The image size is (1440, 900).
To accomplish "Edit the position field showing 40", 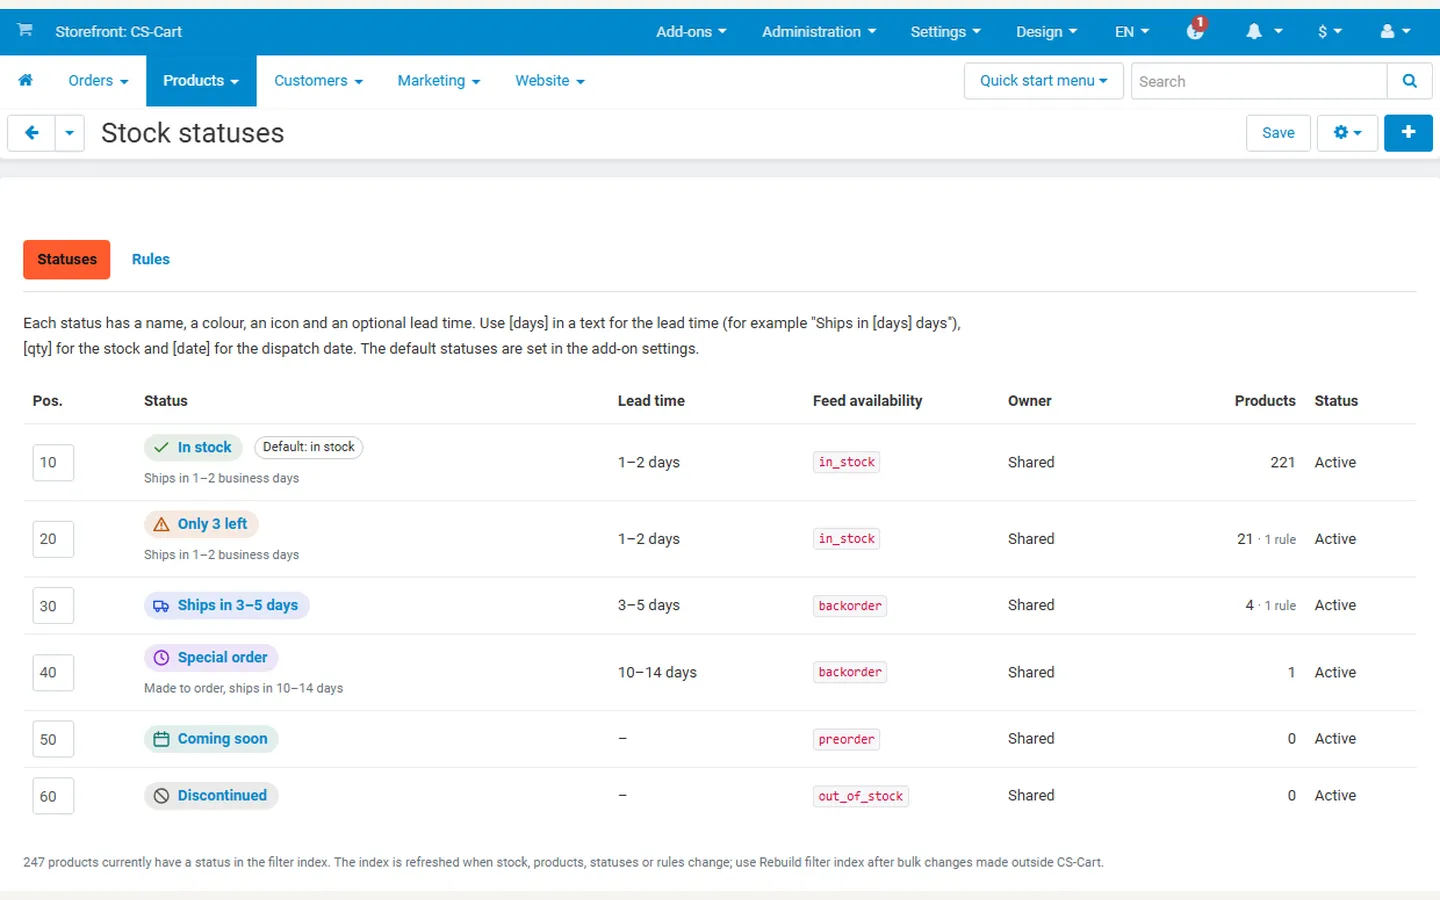I will pos(53,672).
